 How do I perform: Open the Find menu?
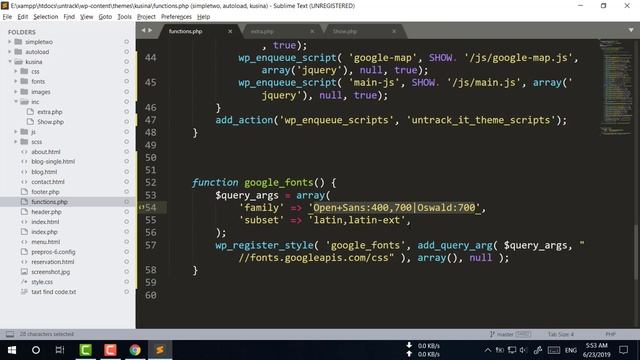[x=69, y=17]
